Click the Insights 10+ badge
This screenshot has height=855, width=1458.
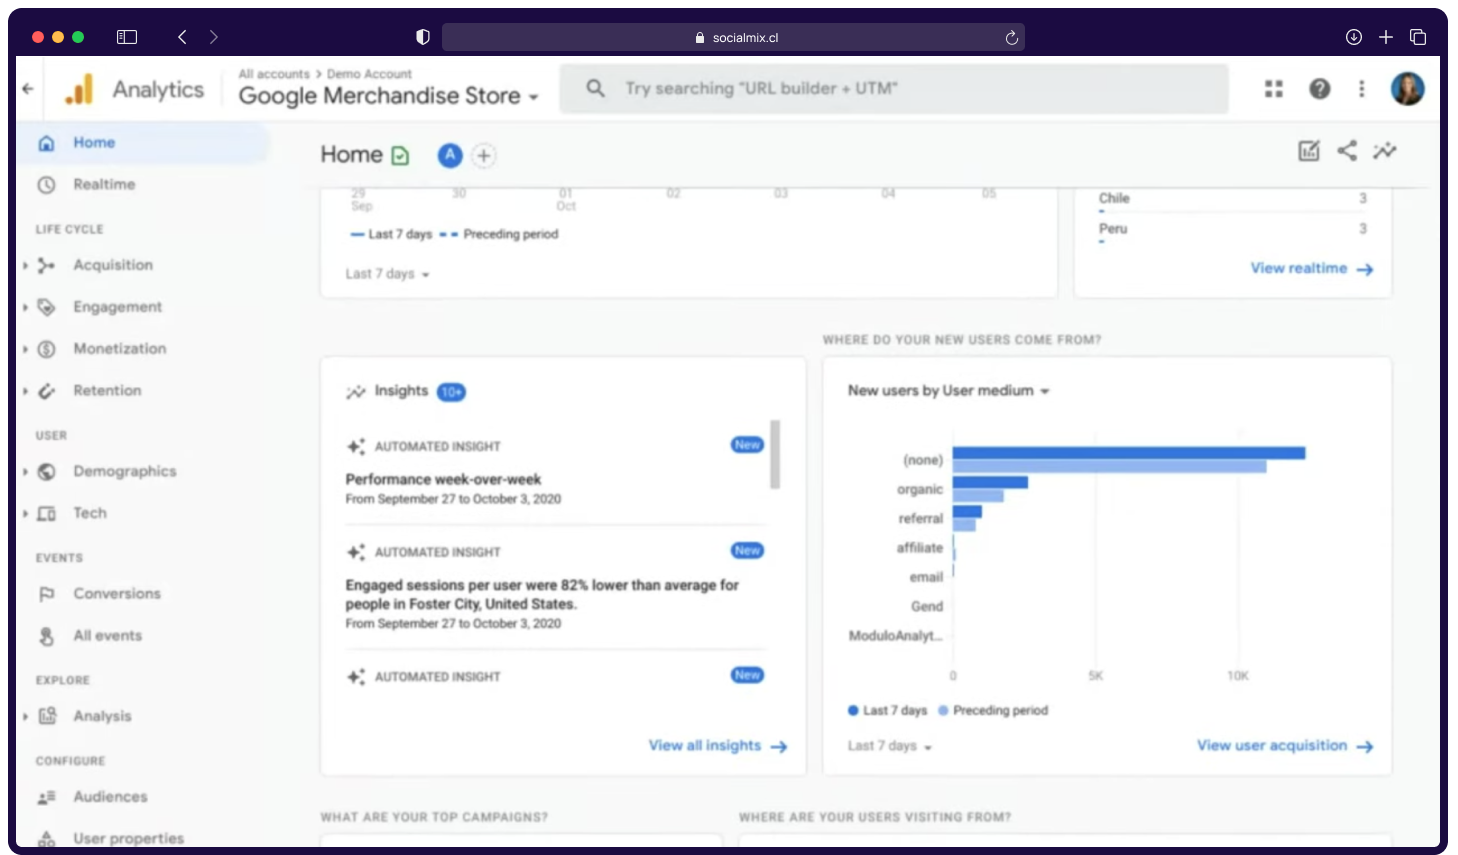pyautogui.click(x=452, y=392)
